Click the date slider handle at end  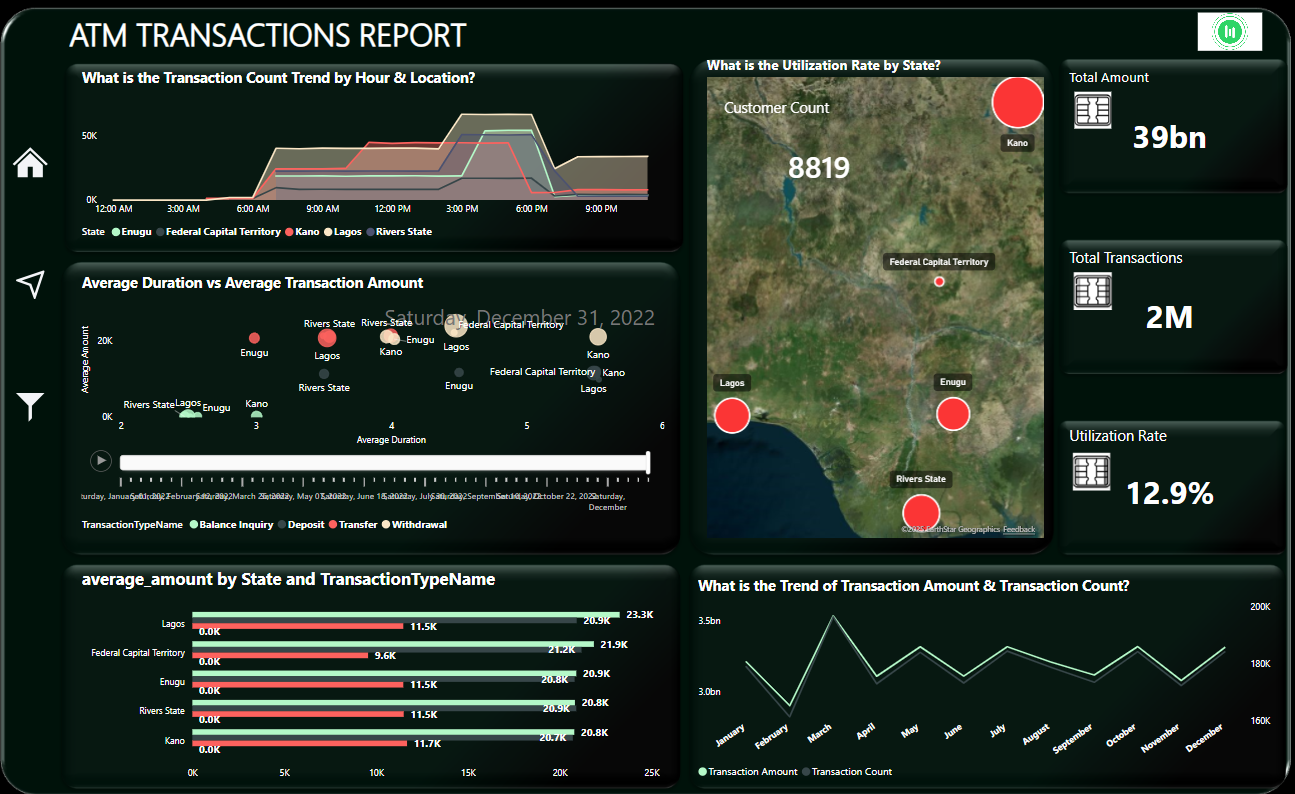649,462
